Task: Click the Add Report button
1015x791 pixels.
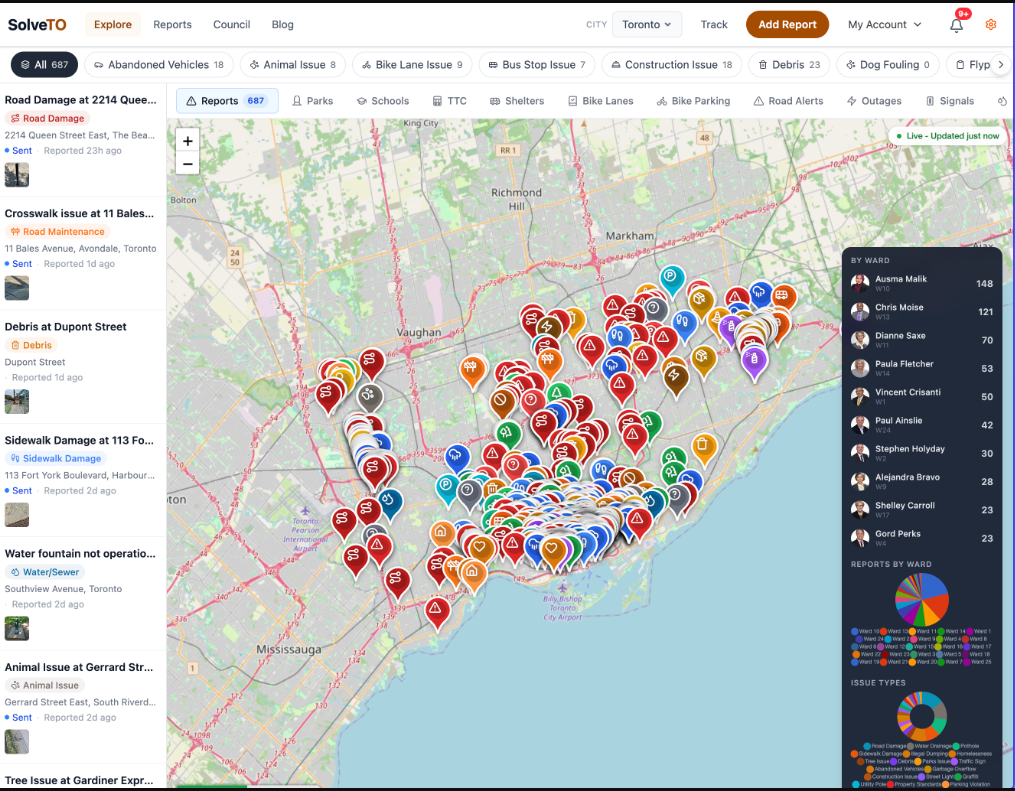Action: point(787,25)
